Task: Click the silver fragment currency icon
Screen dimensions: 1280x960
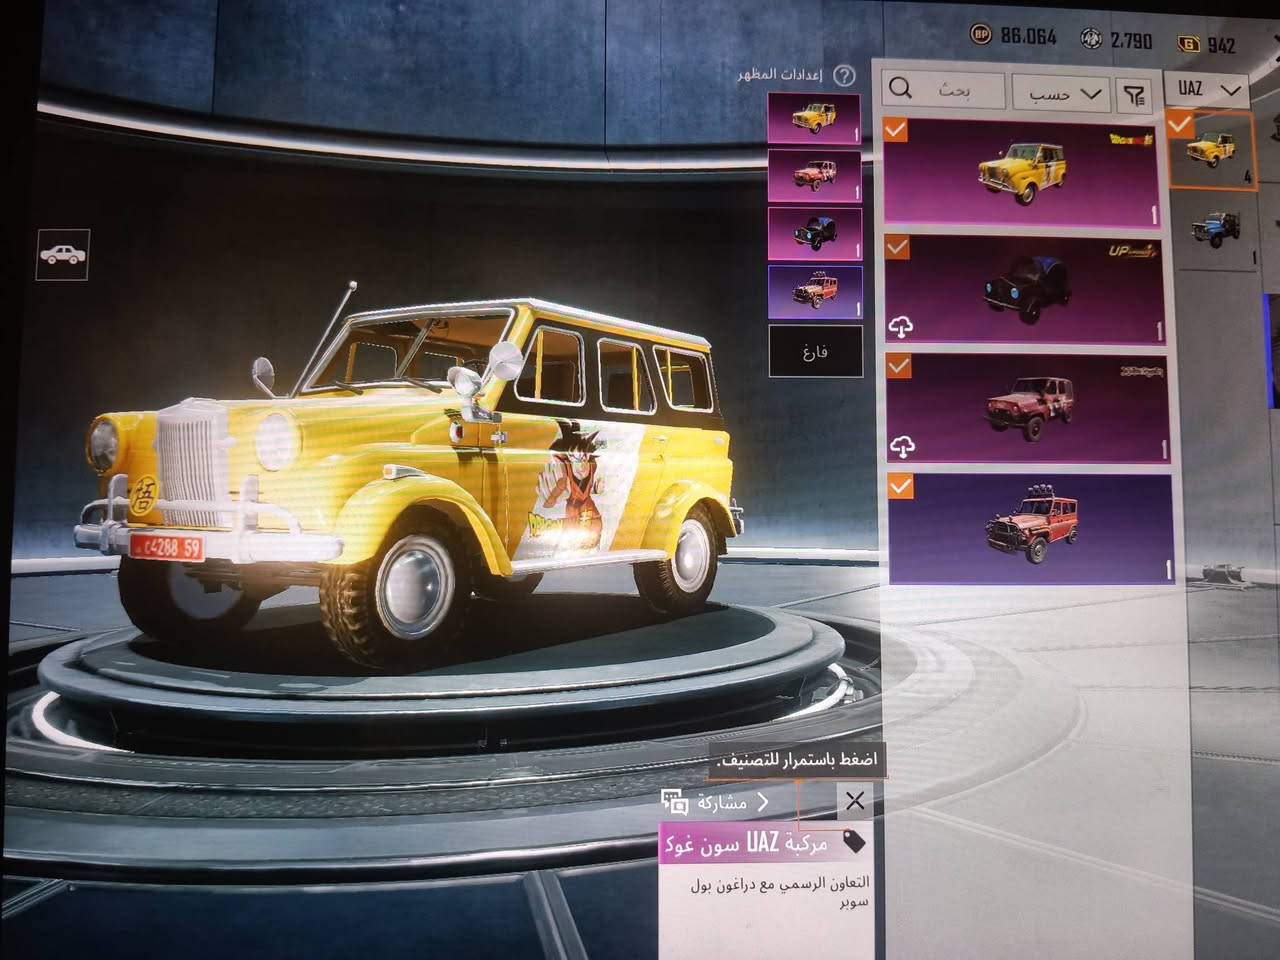Action: click(1091, 39)
